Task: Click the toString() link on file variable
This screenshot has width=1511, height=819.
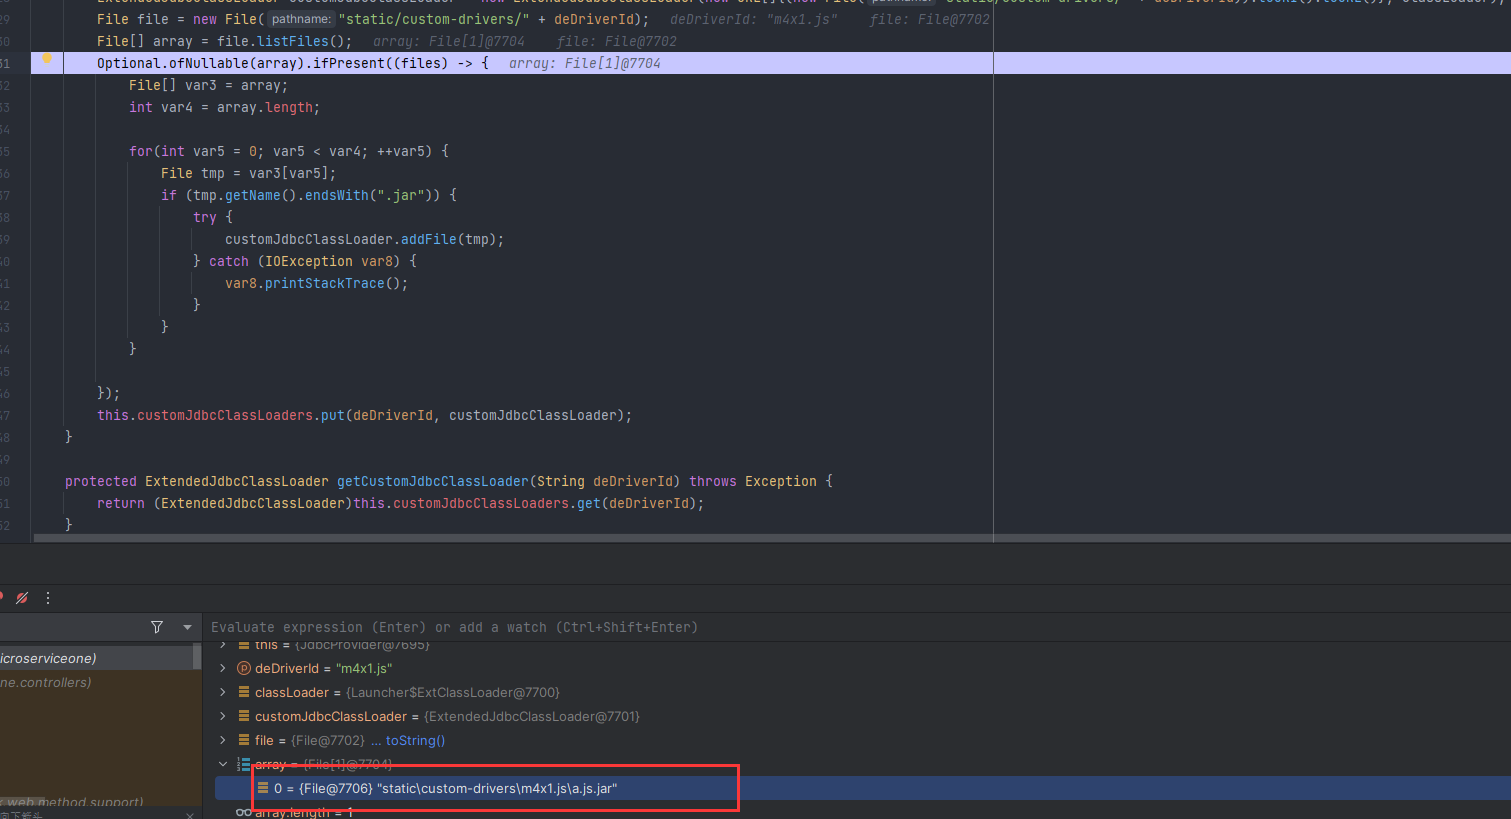Action: click(415, 740)
